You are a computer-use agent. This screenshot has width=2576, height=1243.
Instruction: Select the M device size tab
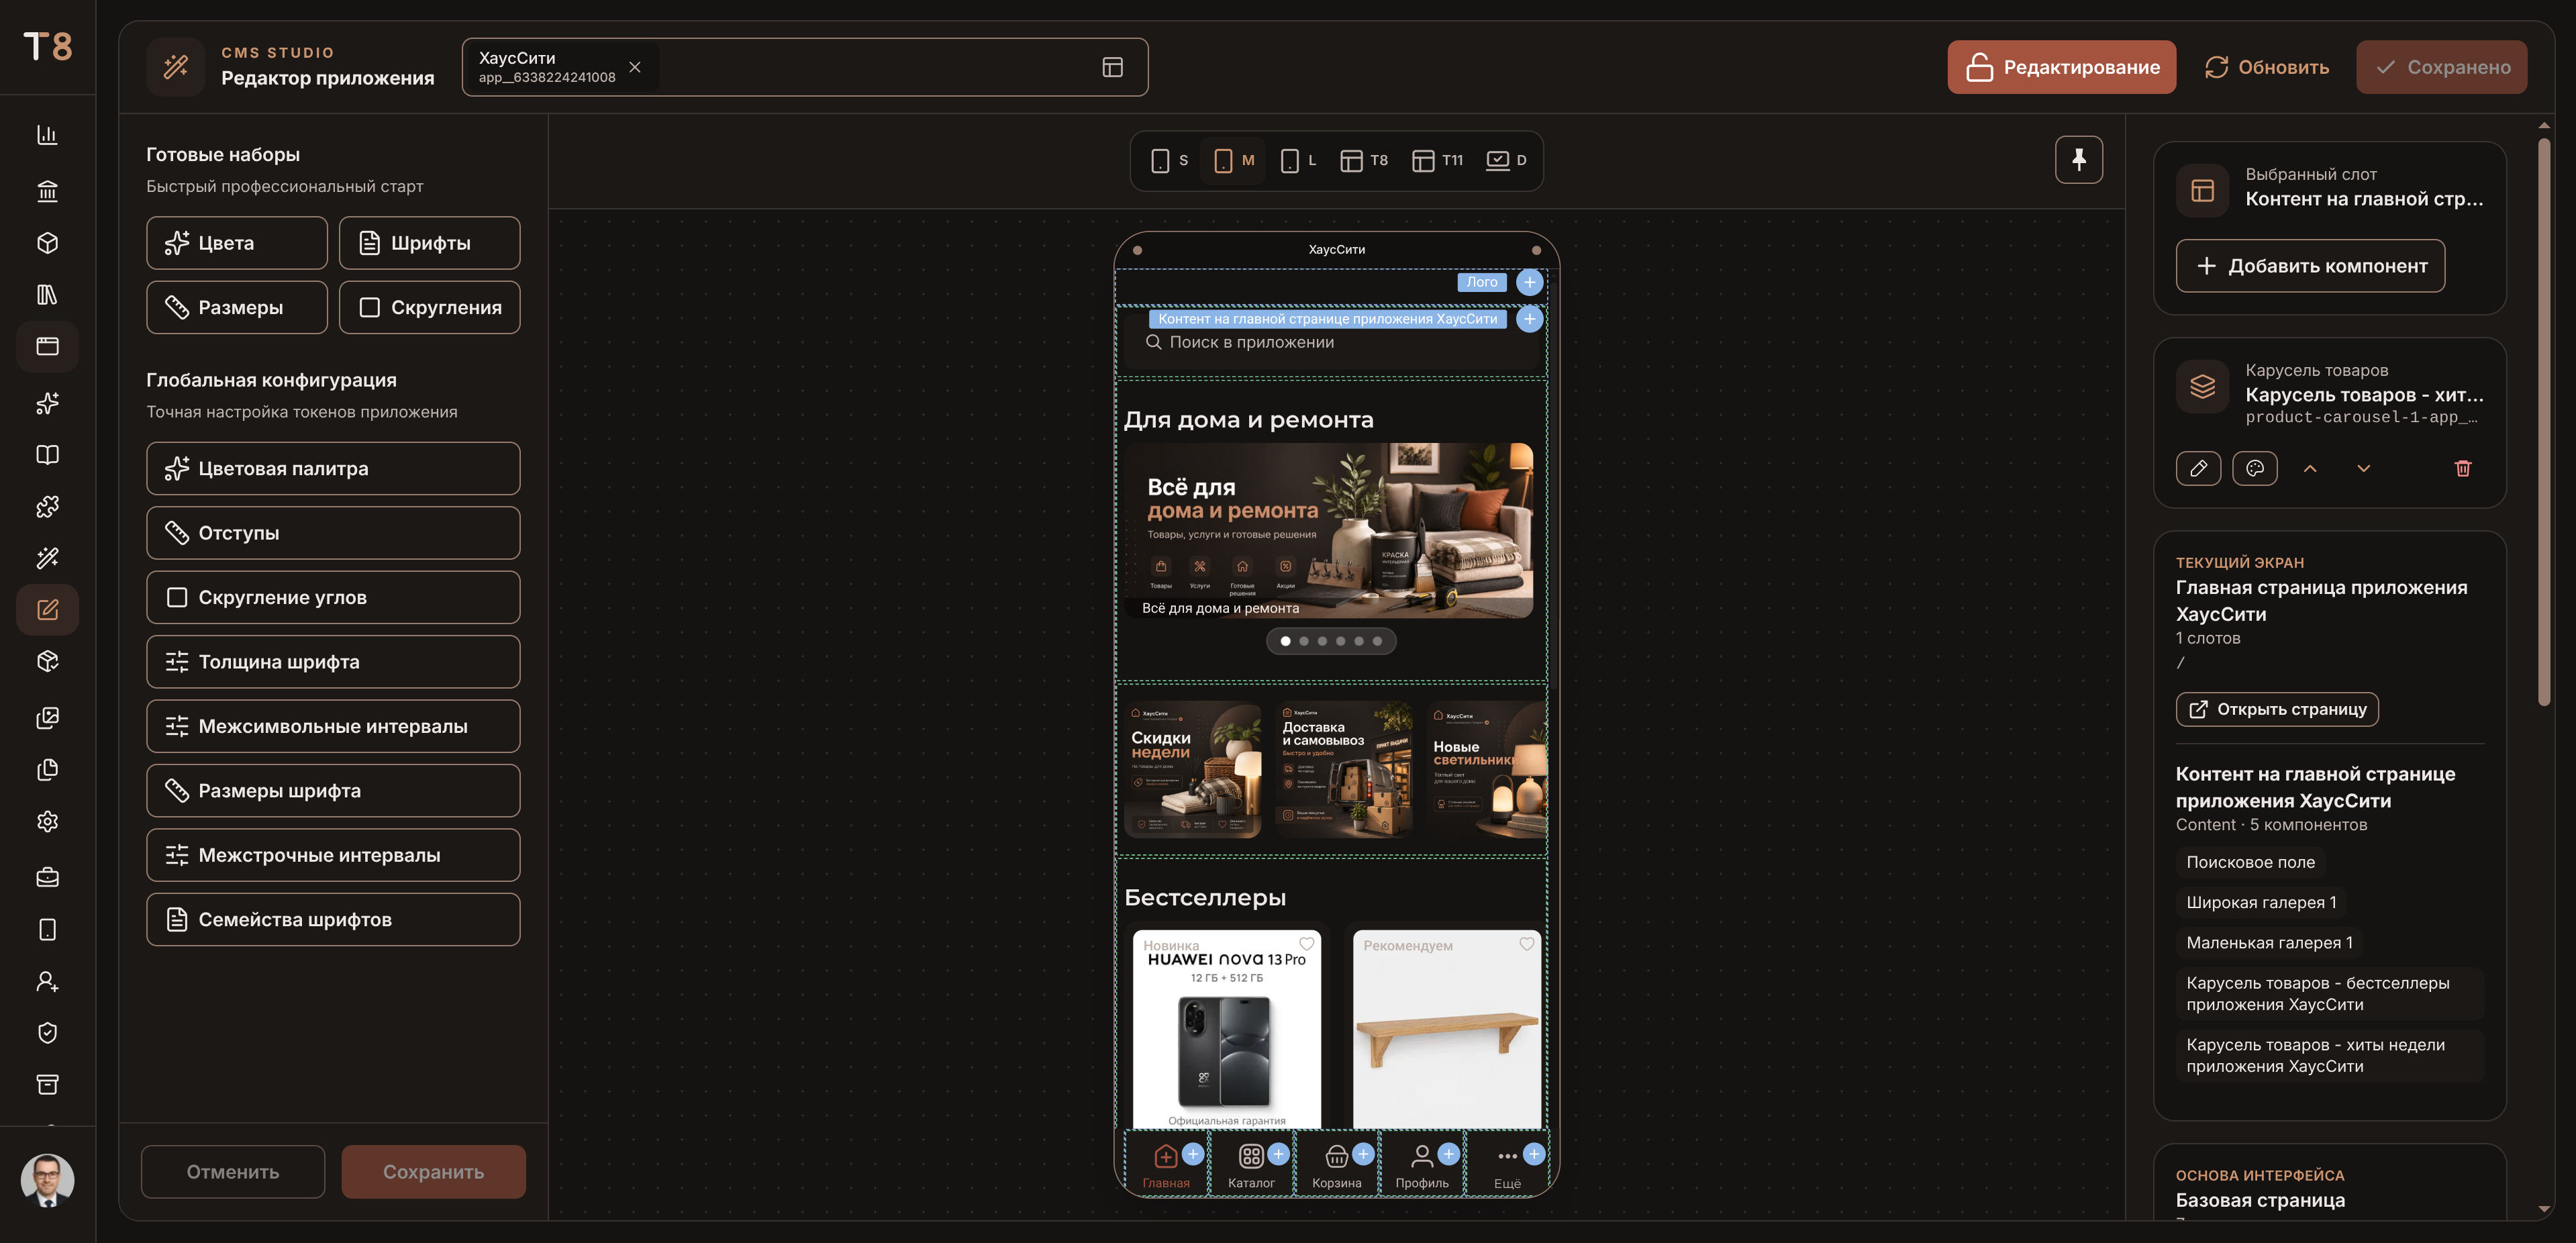click(x=1233, y=160)
